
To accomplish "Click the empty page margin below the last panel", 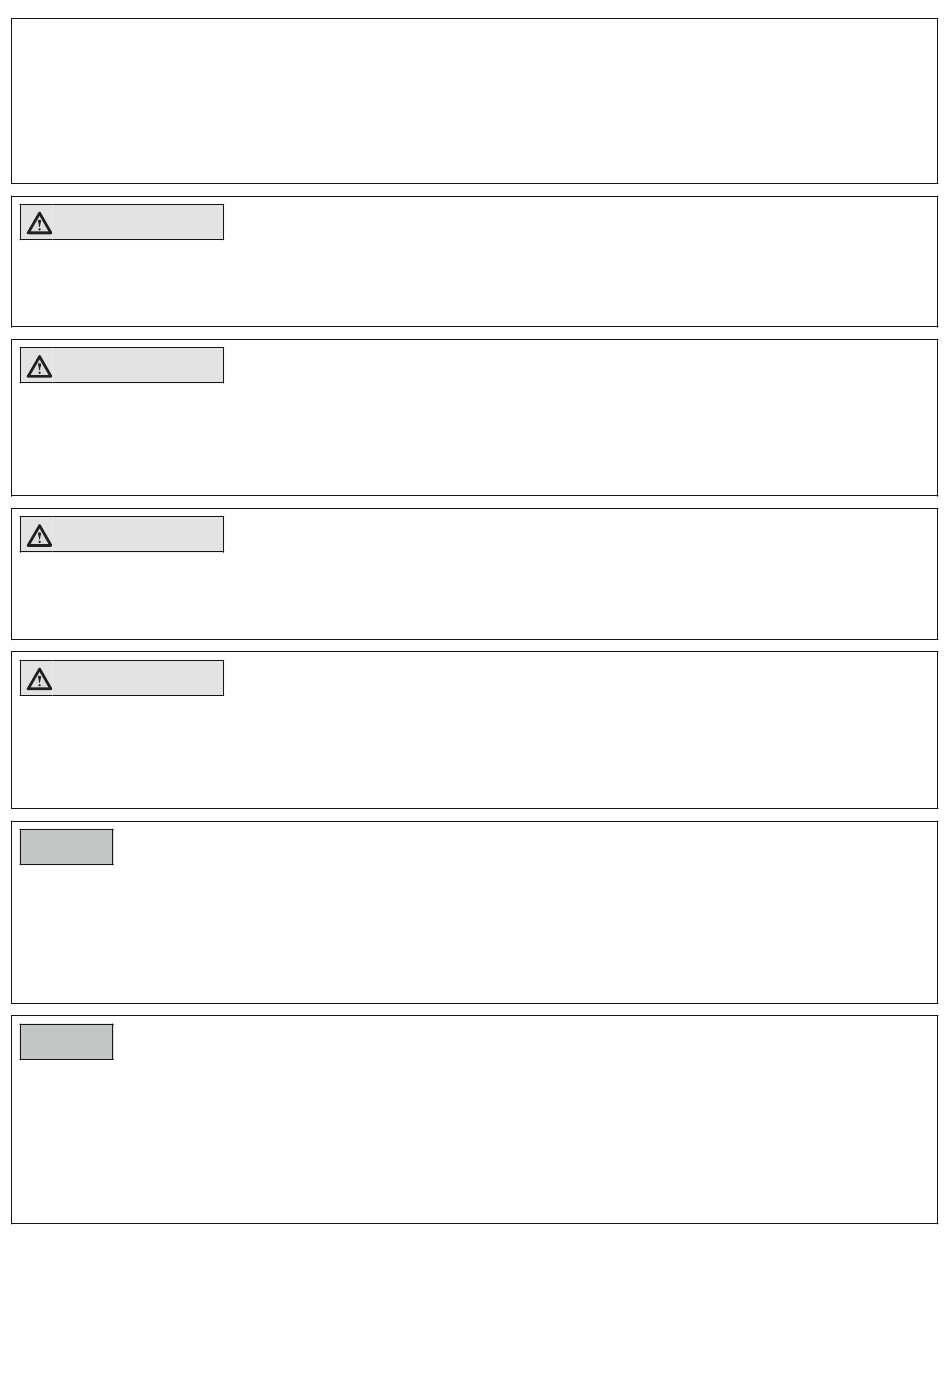I will coord(474,1308).
